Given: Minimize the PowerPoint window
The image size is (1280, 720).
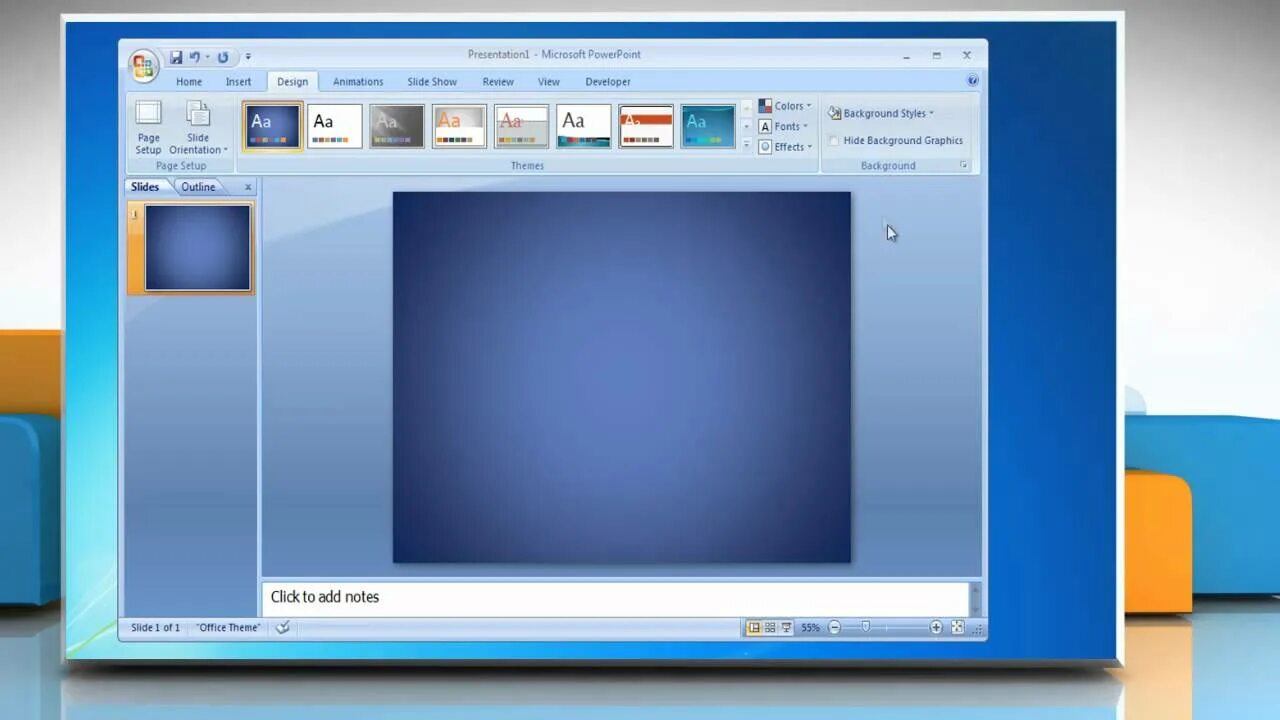Looking at the screenshot, I should click(x=906, y=55).
